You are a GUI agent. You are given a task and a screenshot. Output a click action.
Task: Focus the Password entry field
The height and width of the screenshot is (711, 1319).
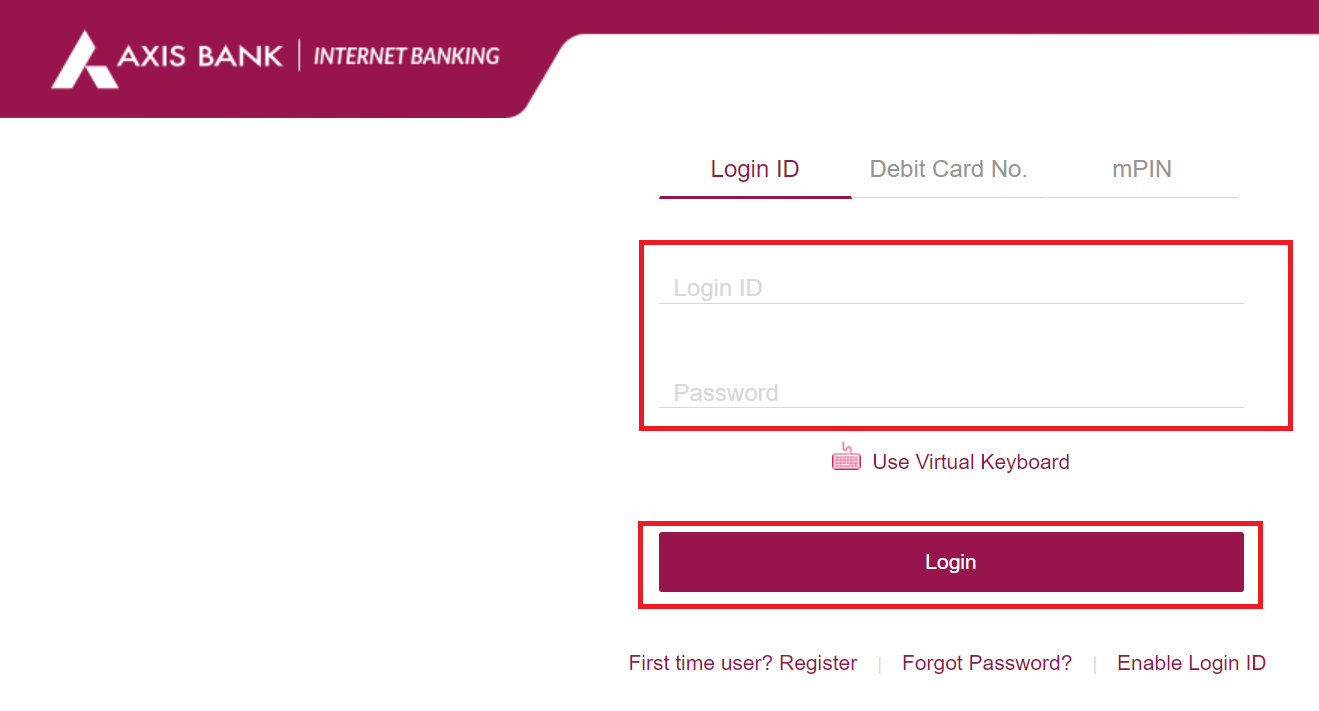point(950,392)
